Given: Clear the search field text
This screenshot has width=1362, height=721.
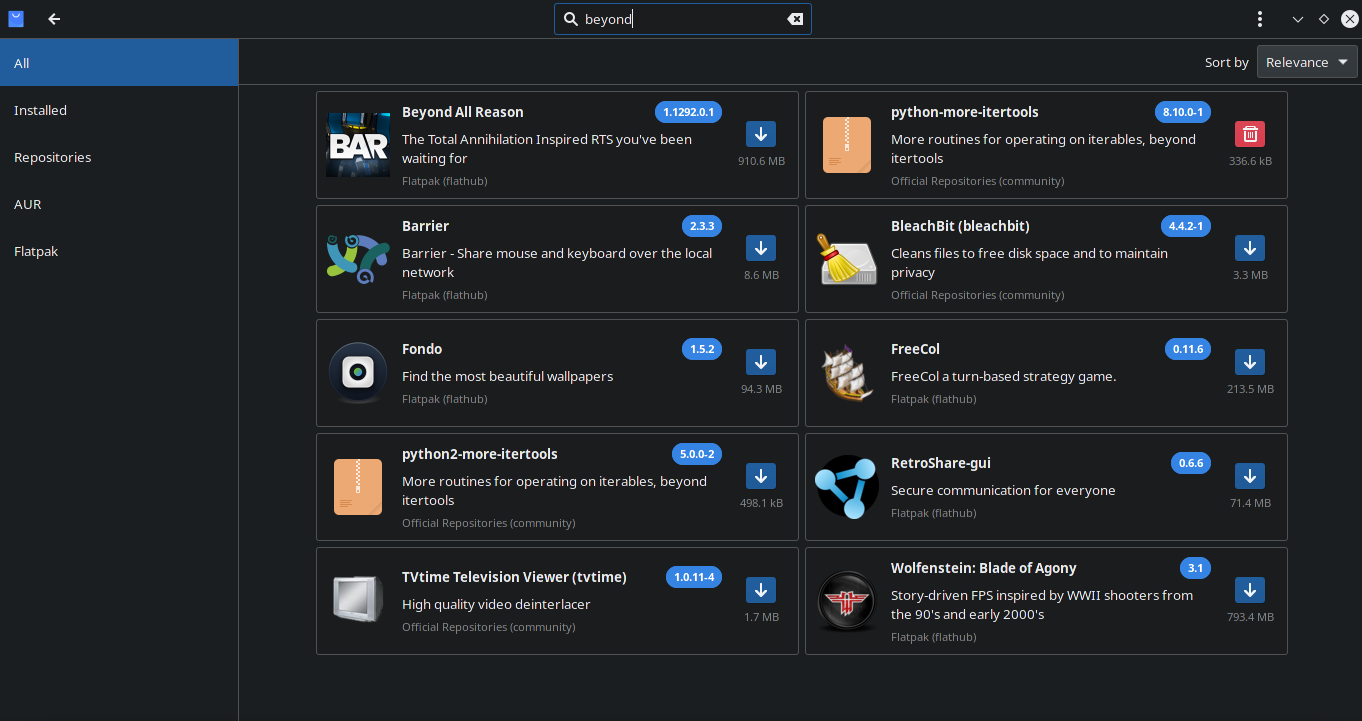Looking at the screenshot, I should pyautogui.click(x=795, y=19).
